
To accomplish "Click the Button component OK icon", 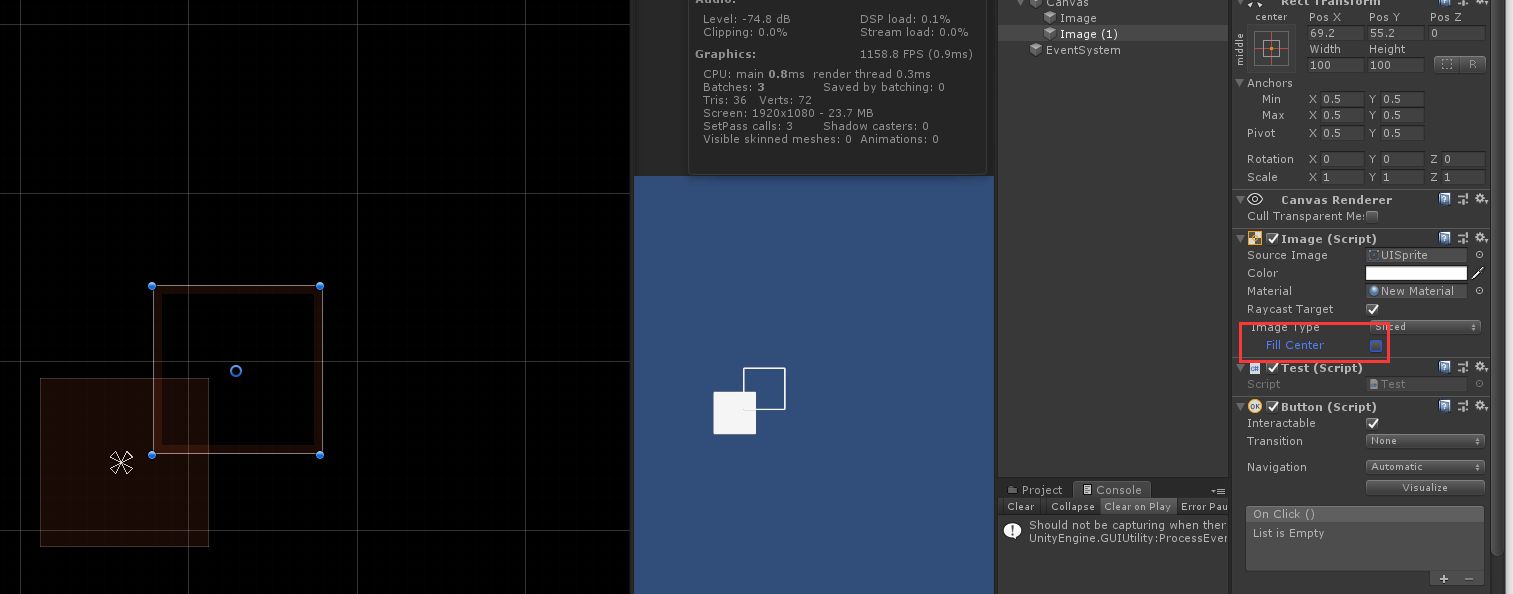I will (x=1254, y=406).
